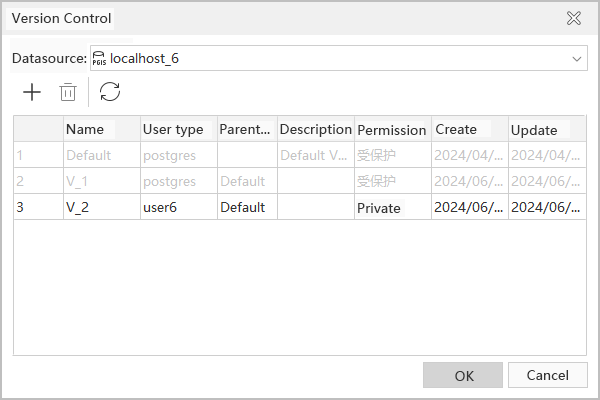The width and height of the screenshot is (600, 400).
Task: Click the Private permission cell
Action: [x=391, y=208]
